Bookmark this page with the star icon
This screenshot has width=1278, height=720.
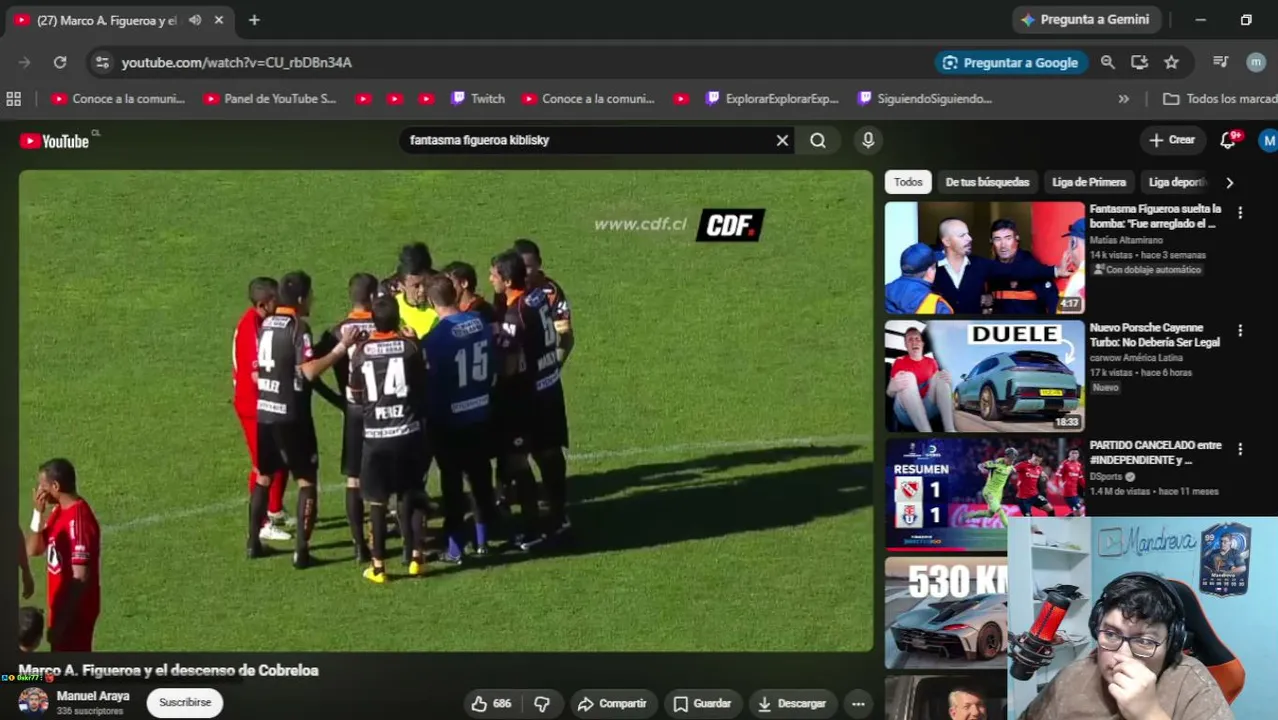click(x=1171, y=62)
